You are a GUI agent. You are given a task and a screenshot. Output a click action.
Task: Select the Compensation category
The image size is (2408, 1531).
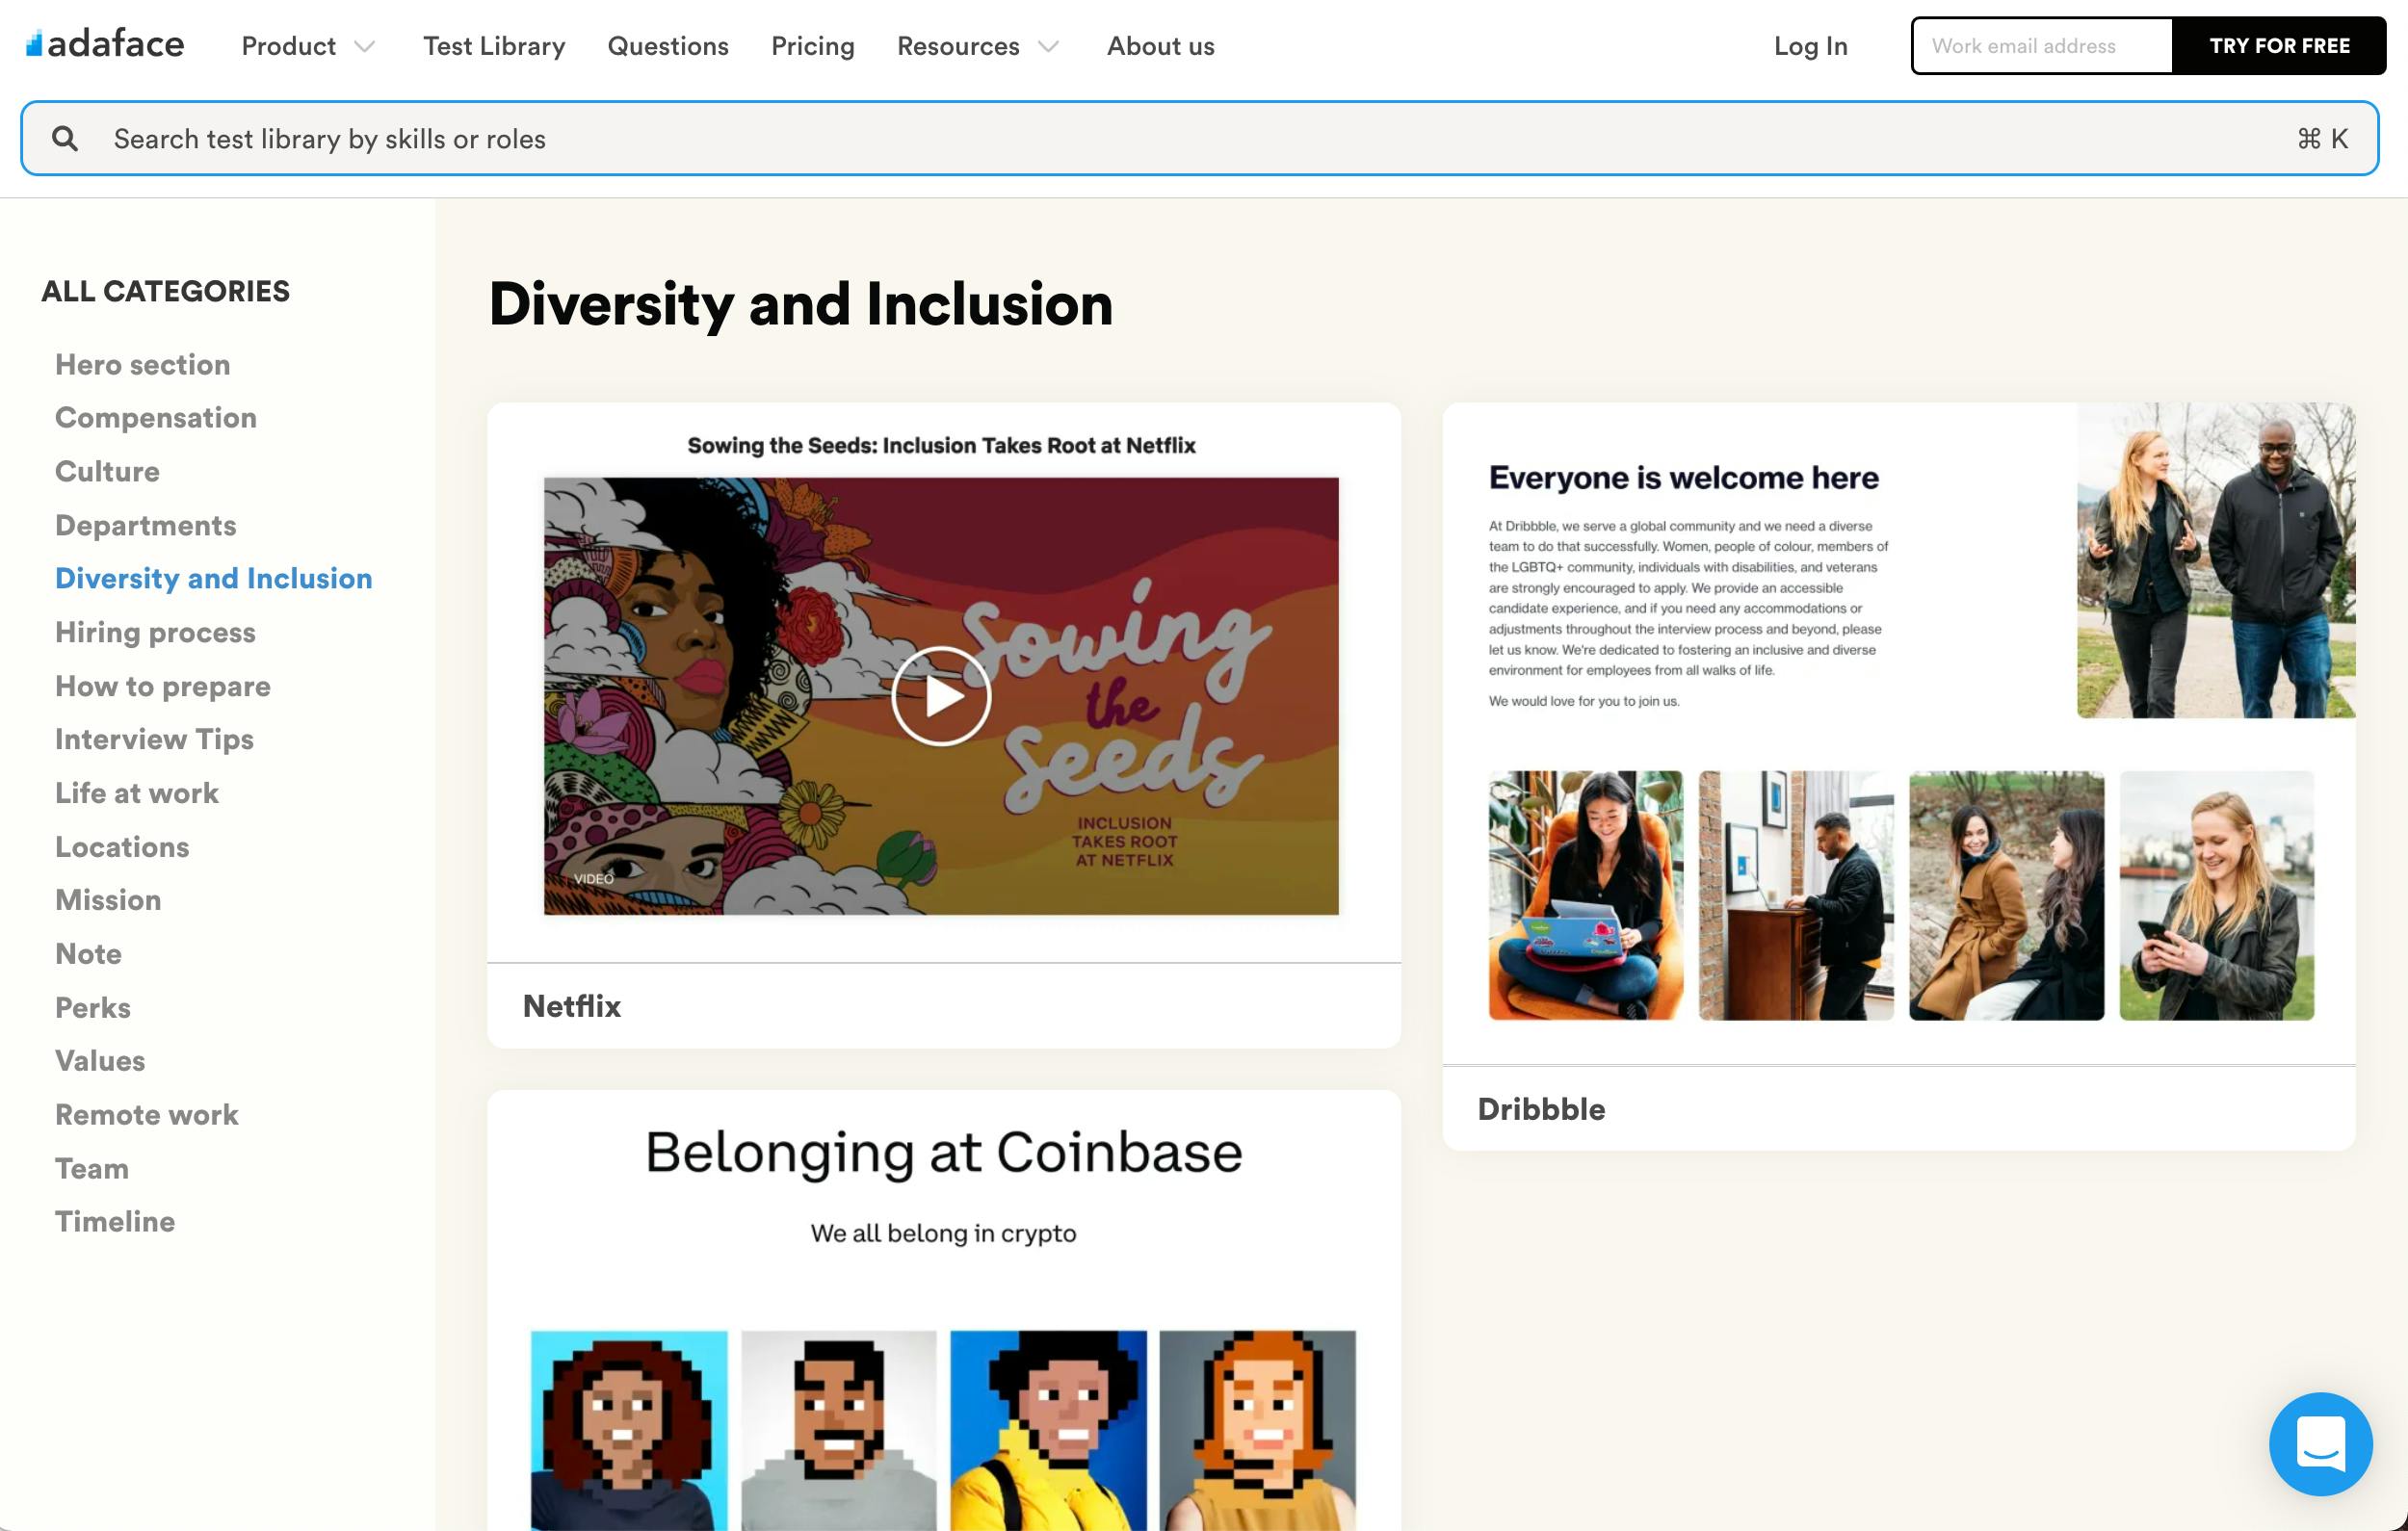click(156, 417)
